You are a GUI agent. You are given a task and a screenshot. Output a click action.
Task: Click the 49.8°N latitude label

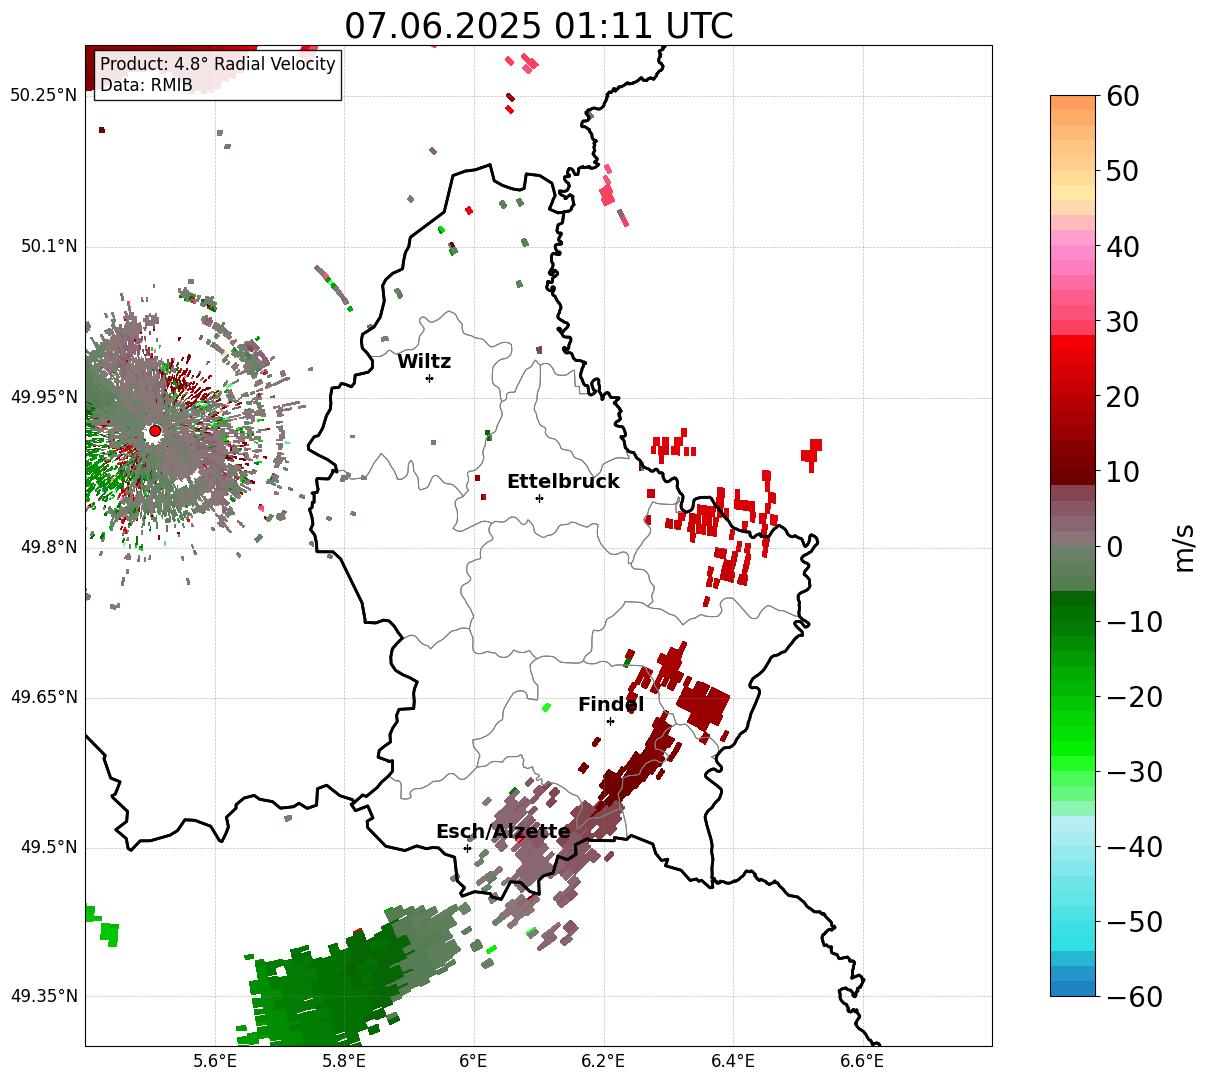tap(48, 547)
